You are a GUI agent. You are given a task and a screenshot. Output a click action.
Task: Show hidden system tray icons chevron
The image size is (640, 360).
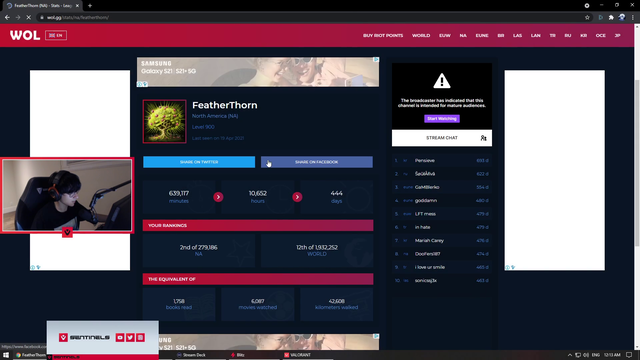570,355
